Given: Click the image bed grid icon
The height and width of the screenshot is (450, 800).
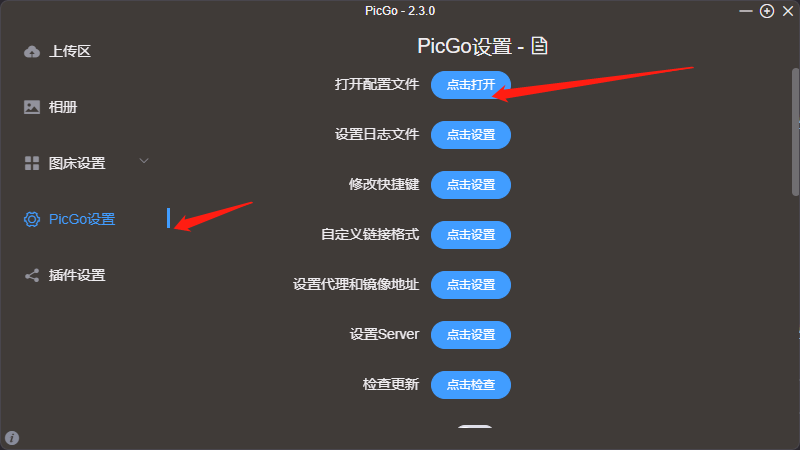Looking at the screenshot, I should [x=32, y=163].
